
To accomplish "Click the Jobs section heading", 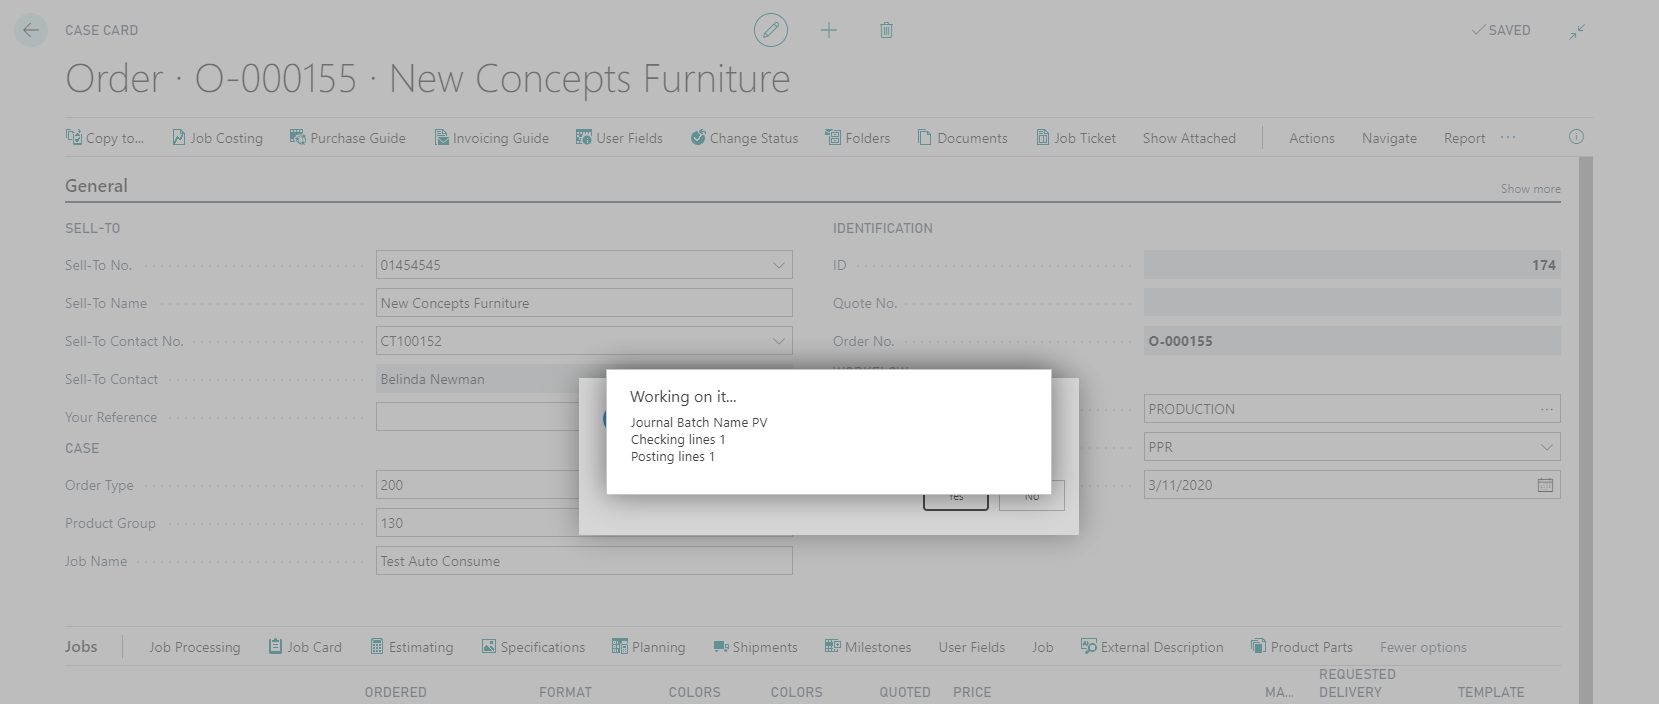I will (81, 647).
